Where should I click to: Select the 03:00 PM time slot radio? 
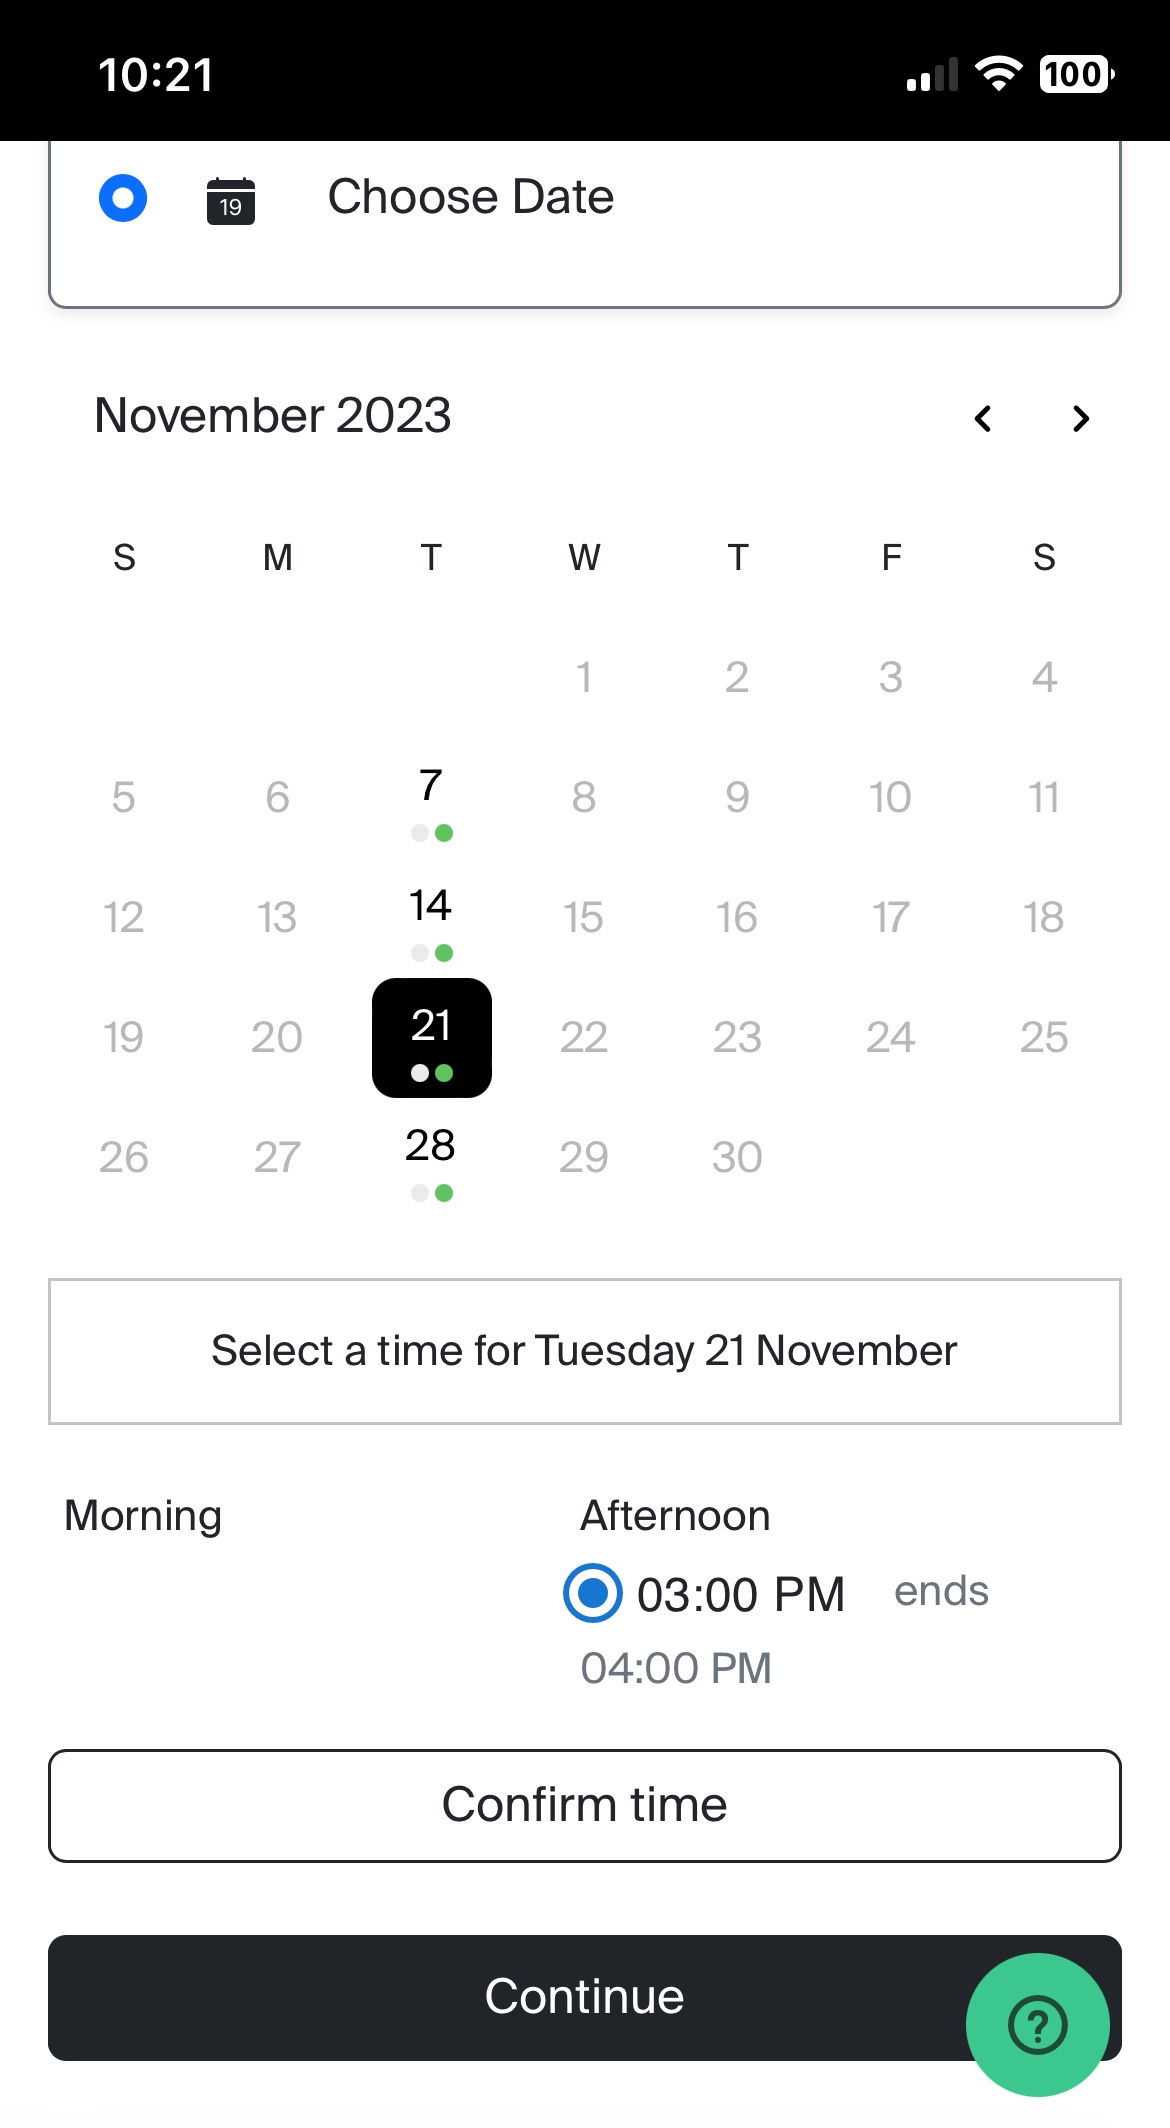click(x=593, y=1593)
